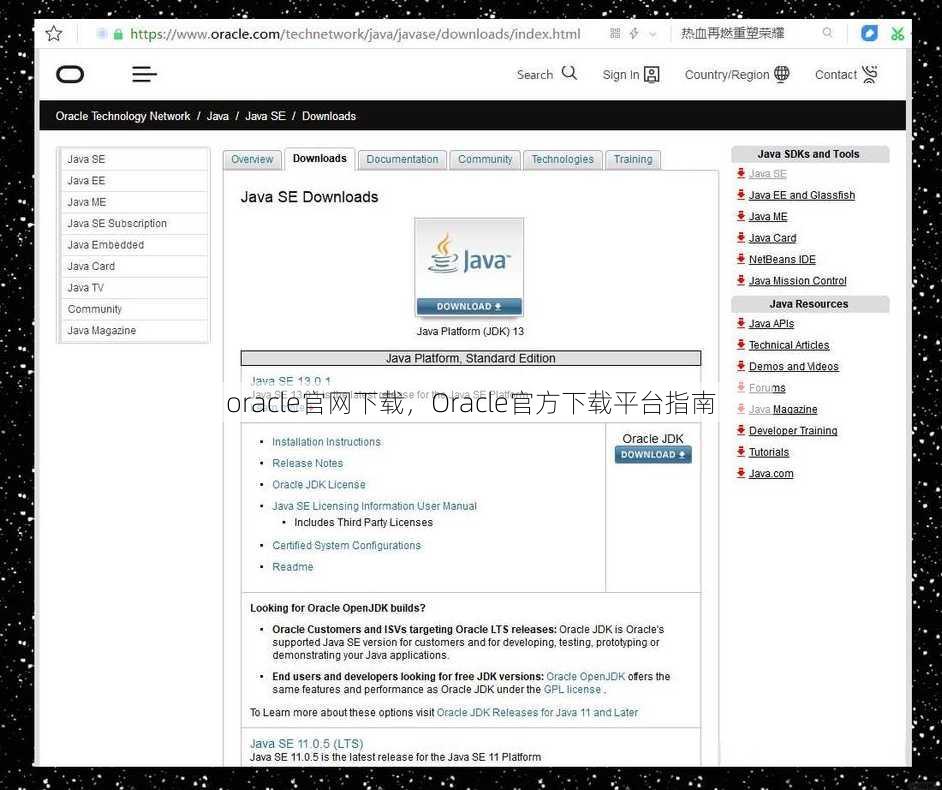This screenshot has width=942, height=790.
Task: Open the Oracle JDK License link
Action: [318, 485]
